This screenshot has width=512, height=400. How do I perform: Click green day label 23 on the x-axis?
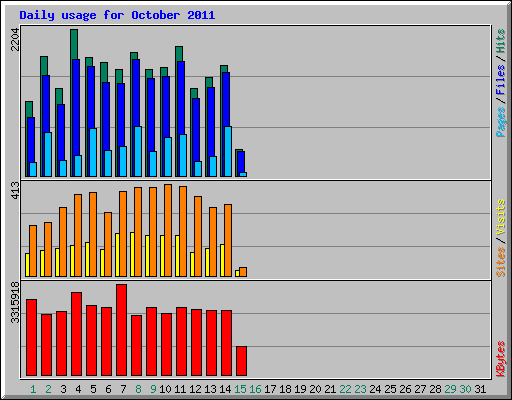(360, 389)
